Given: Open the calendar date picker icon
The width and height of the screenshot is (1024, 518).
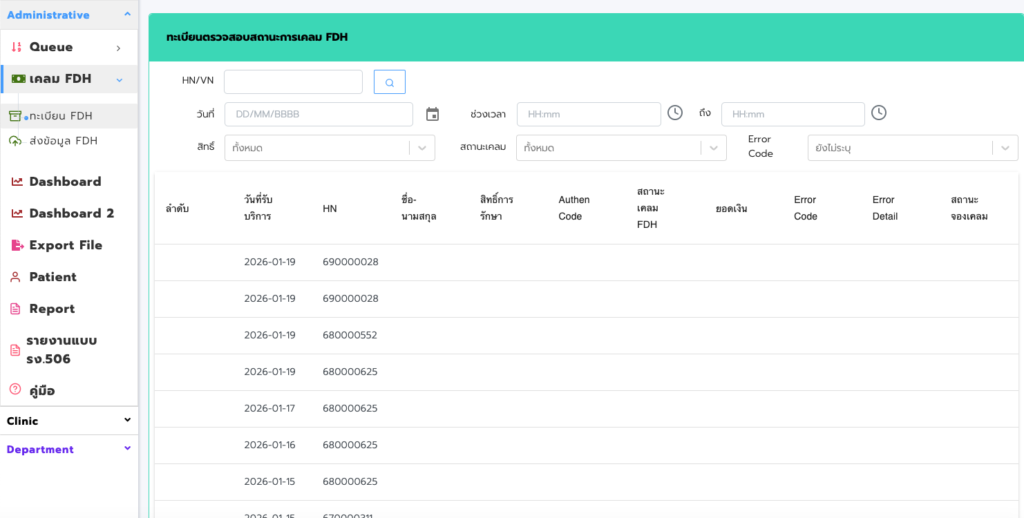Looking at the screenshot, I should [432, 114].
